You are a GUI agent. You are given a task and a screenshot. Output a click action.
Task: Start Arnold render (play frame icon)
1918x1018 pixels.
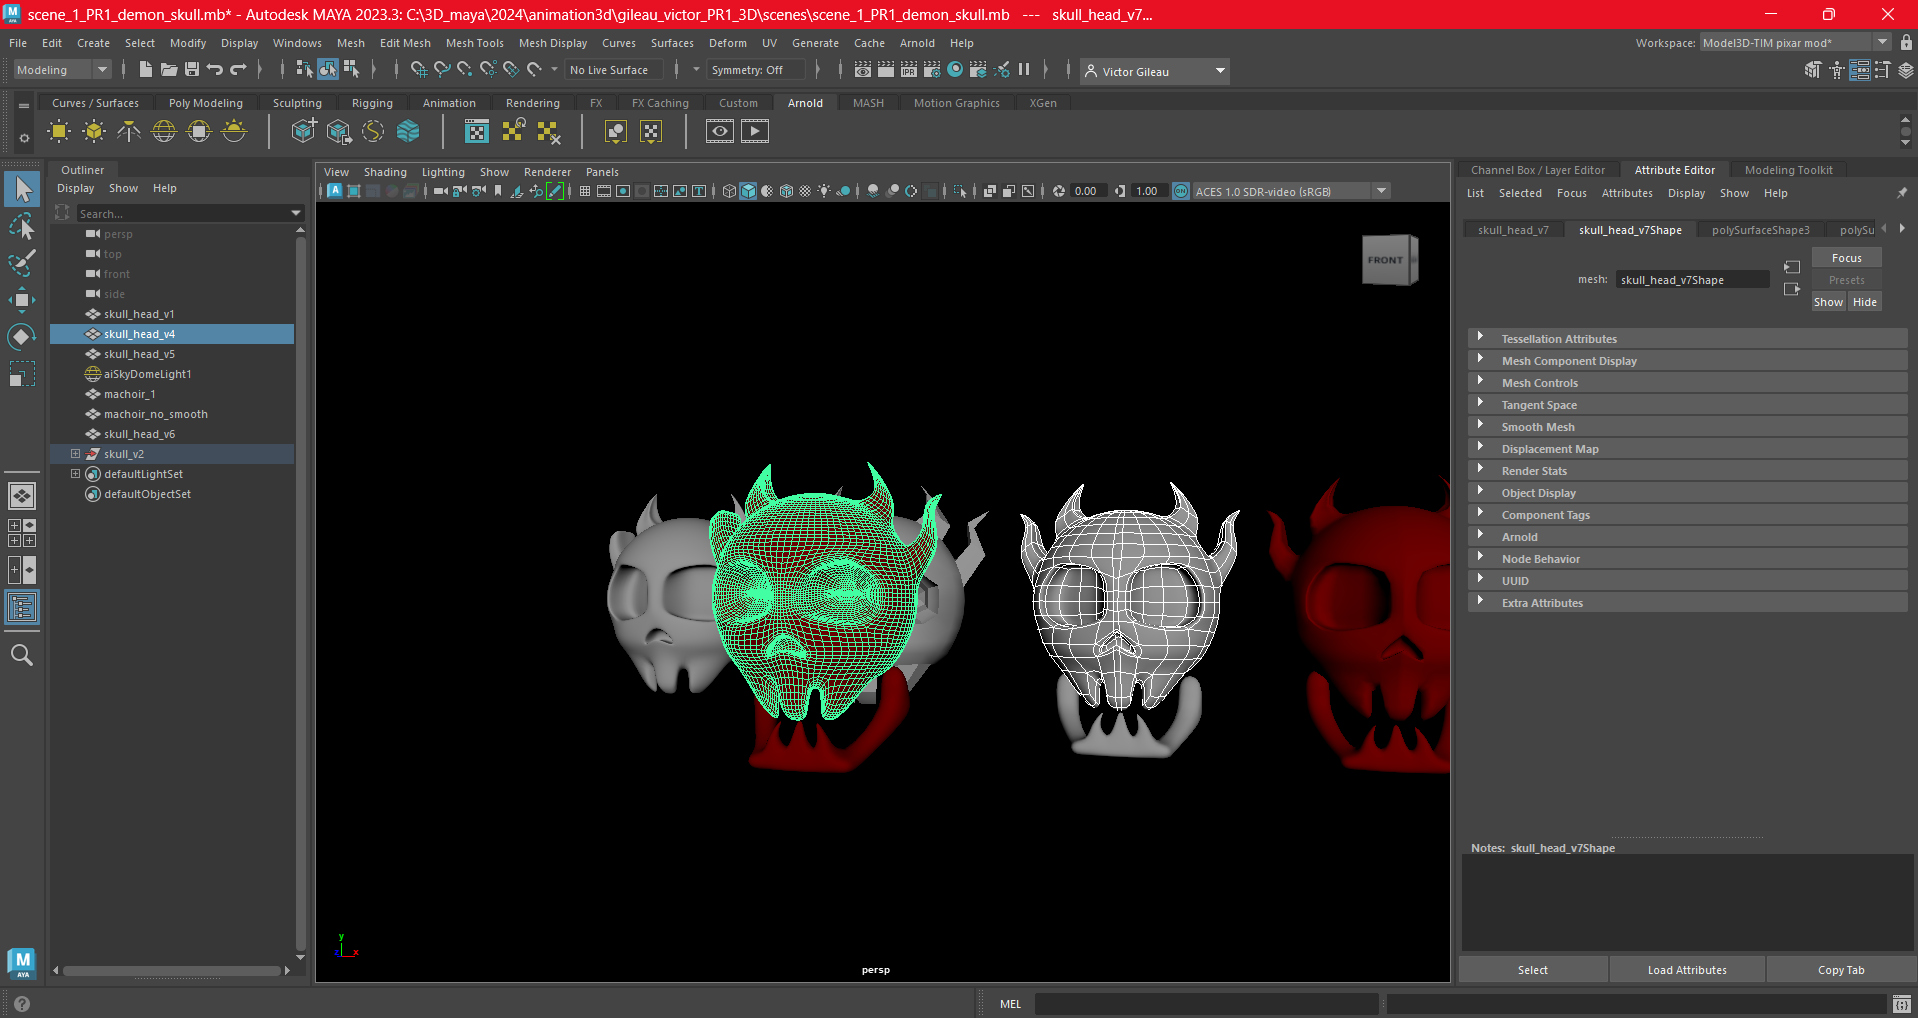tap(755, 131)
